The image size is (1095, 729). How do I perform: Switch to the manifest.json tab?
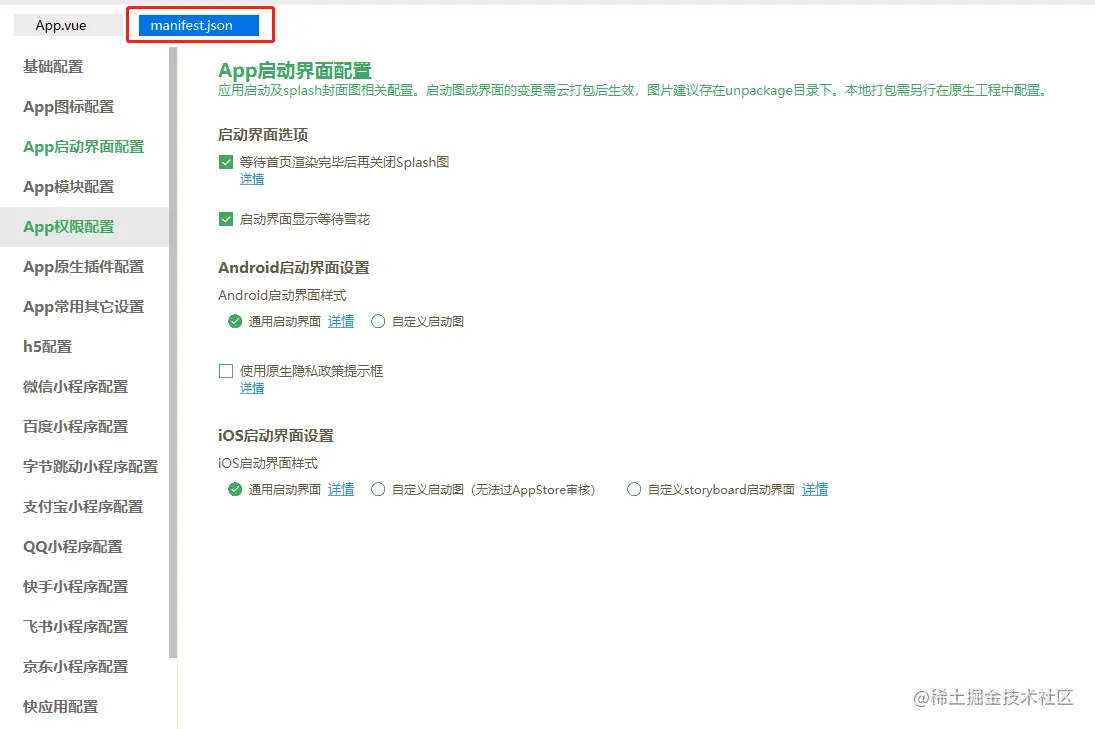[x=199, y=24]
